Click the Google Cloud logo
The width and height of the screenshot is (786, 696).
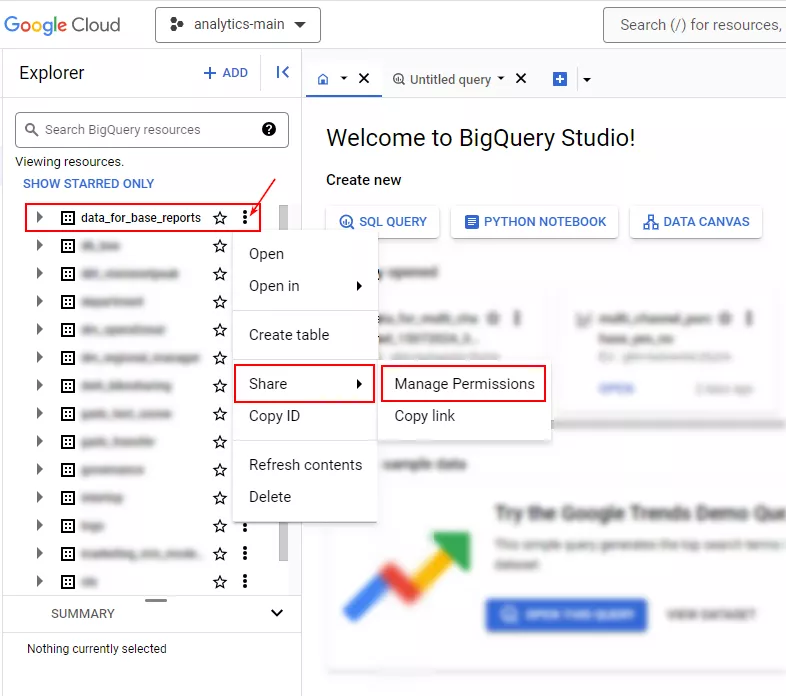coord(62,25)
